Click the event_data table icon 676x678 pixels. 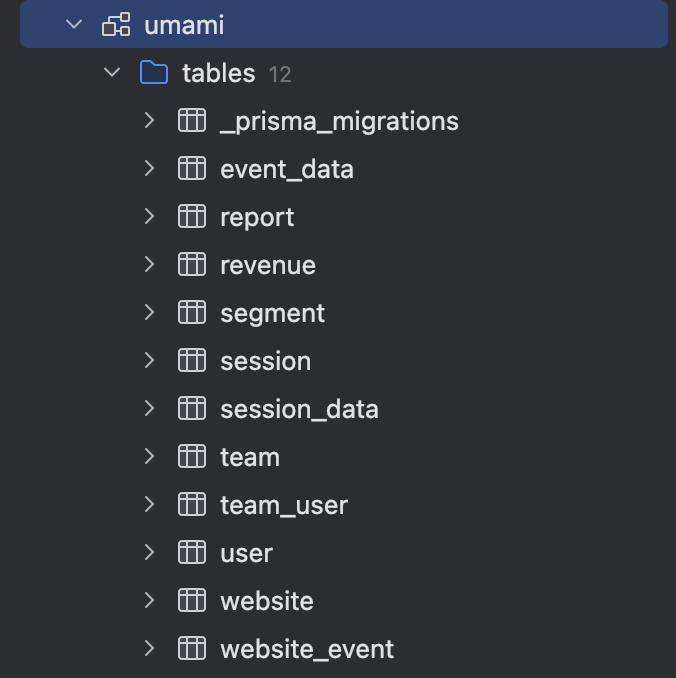point(191,169)
